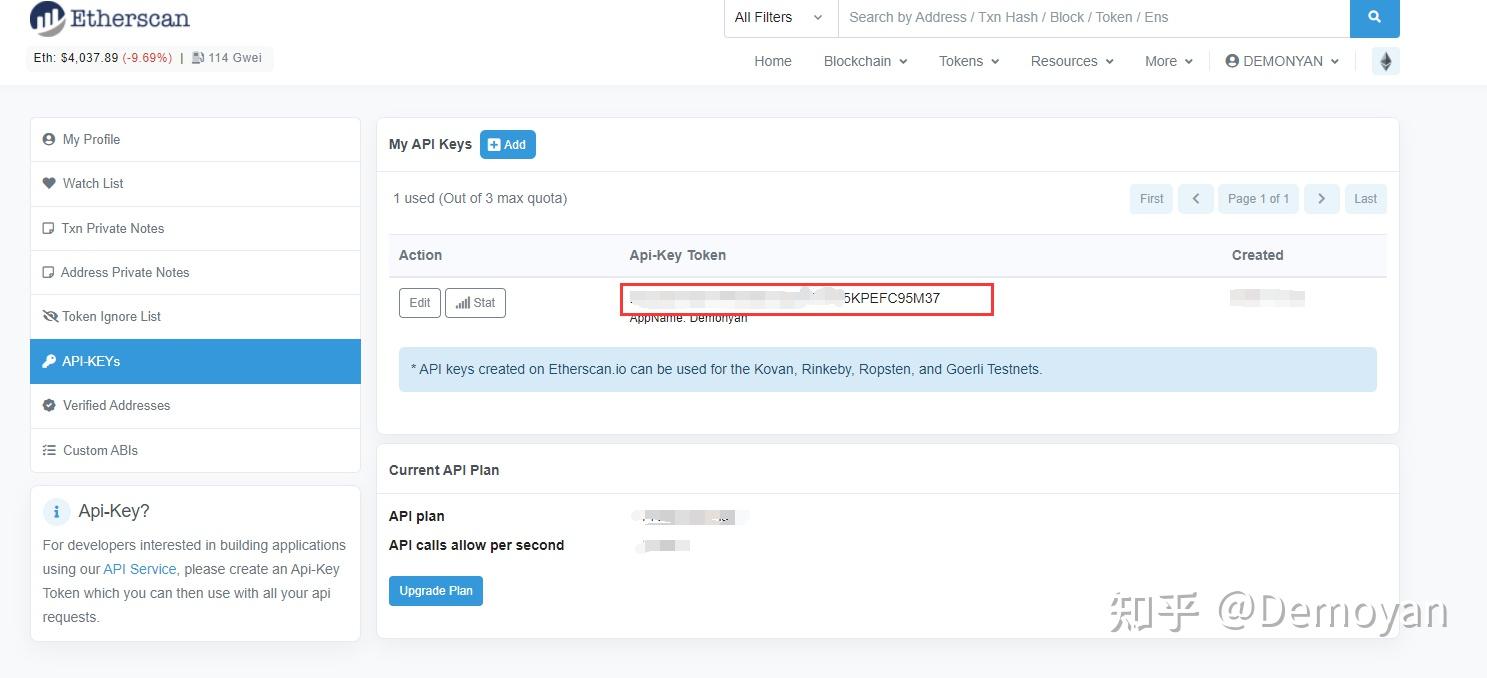The width and height of the screenshot is (1487, 678).
Task: Open Txn Private Notes in sidebar
Action: click(x=195, y=228)
